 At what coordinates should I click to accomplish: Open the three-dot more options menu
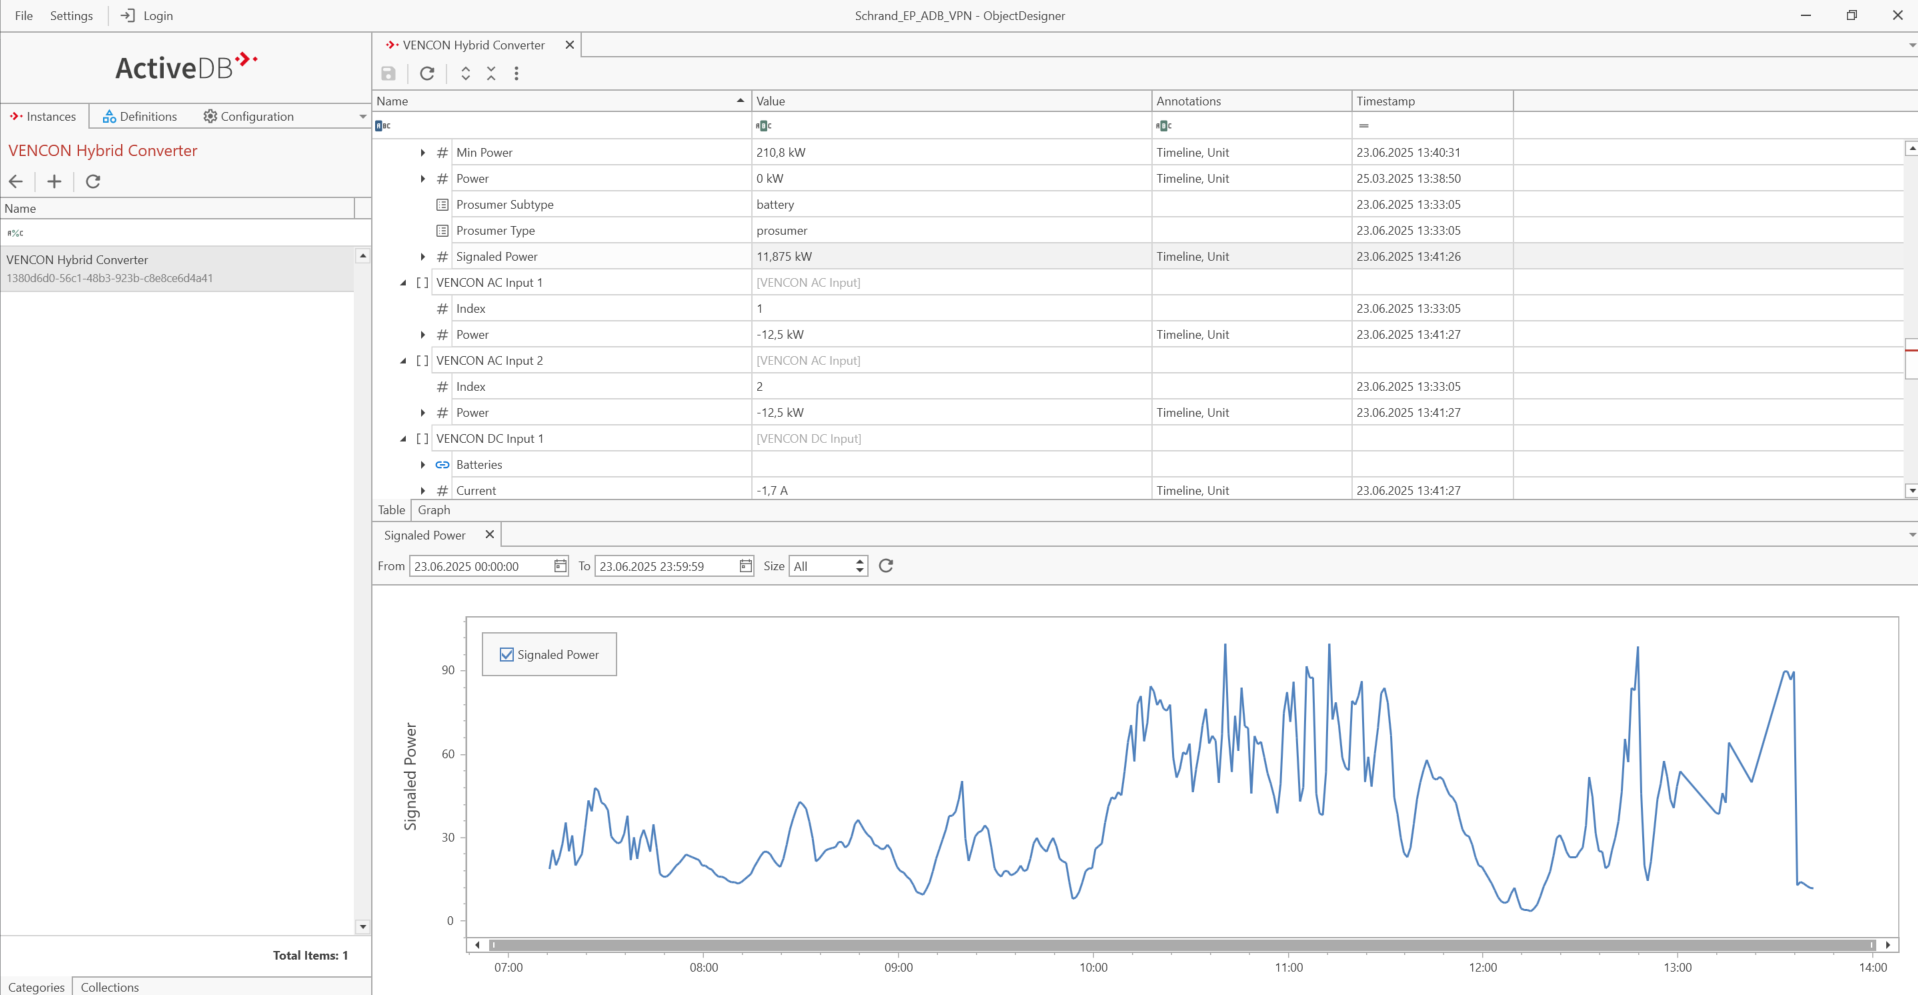tap(516, 73)
